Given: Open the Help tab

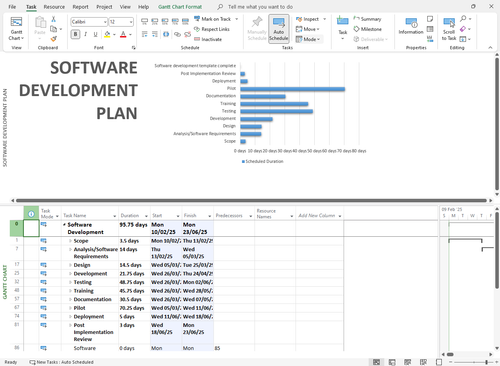Looking at the screenshot, I should (x=143, y=7).
